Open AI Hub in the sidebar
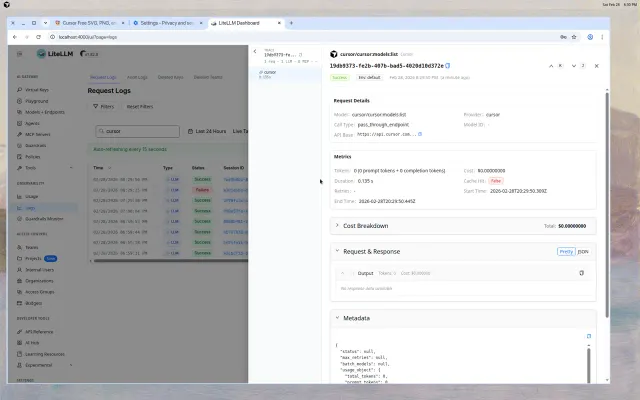 coord(32,343)
